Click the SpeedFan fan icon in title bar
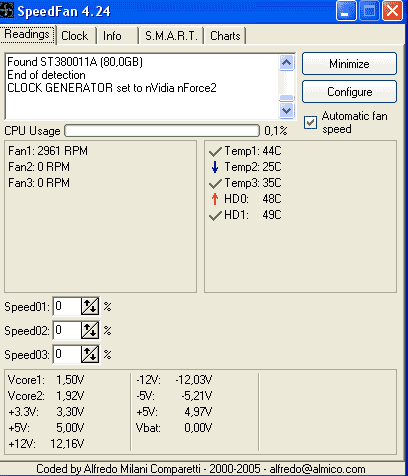Viewport: 408px width, 476px height. point(7,10)
